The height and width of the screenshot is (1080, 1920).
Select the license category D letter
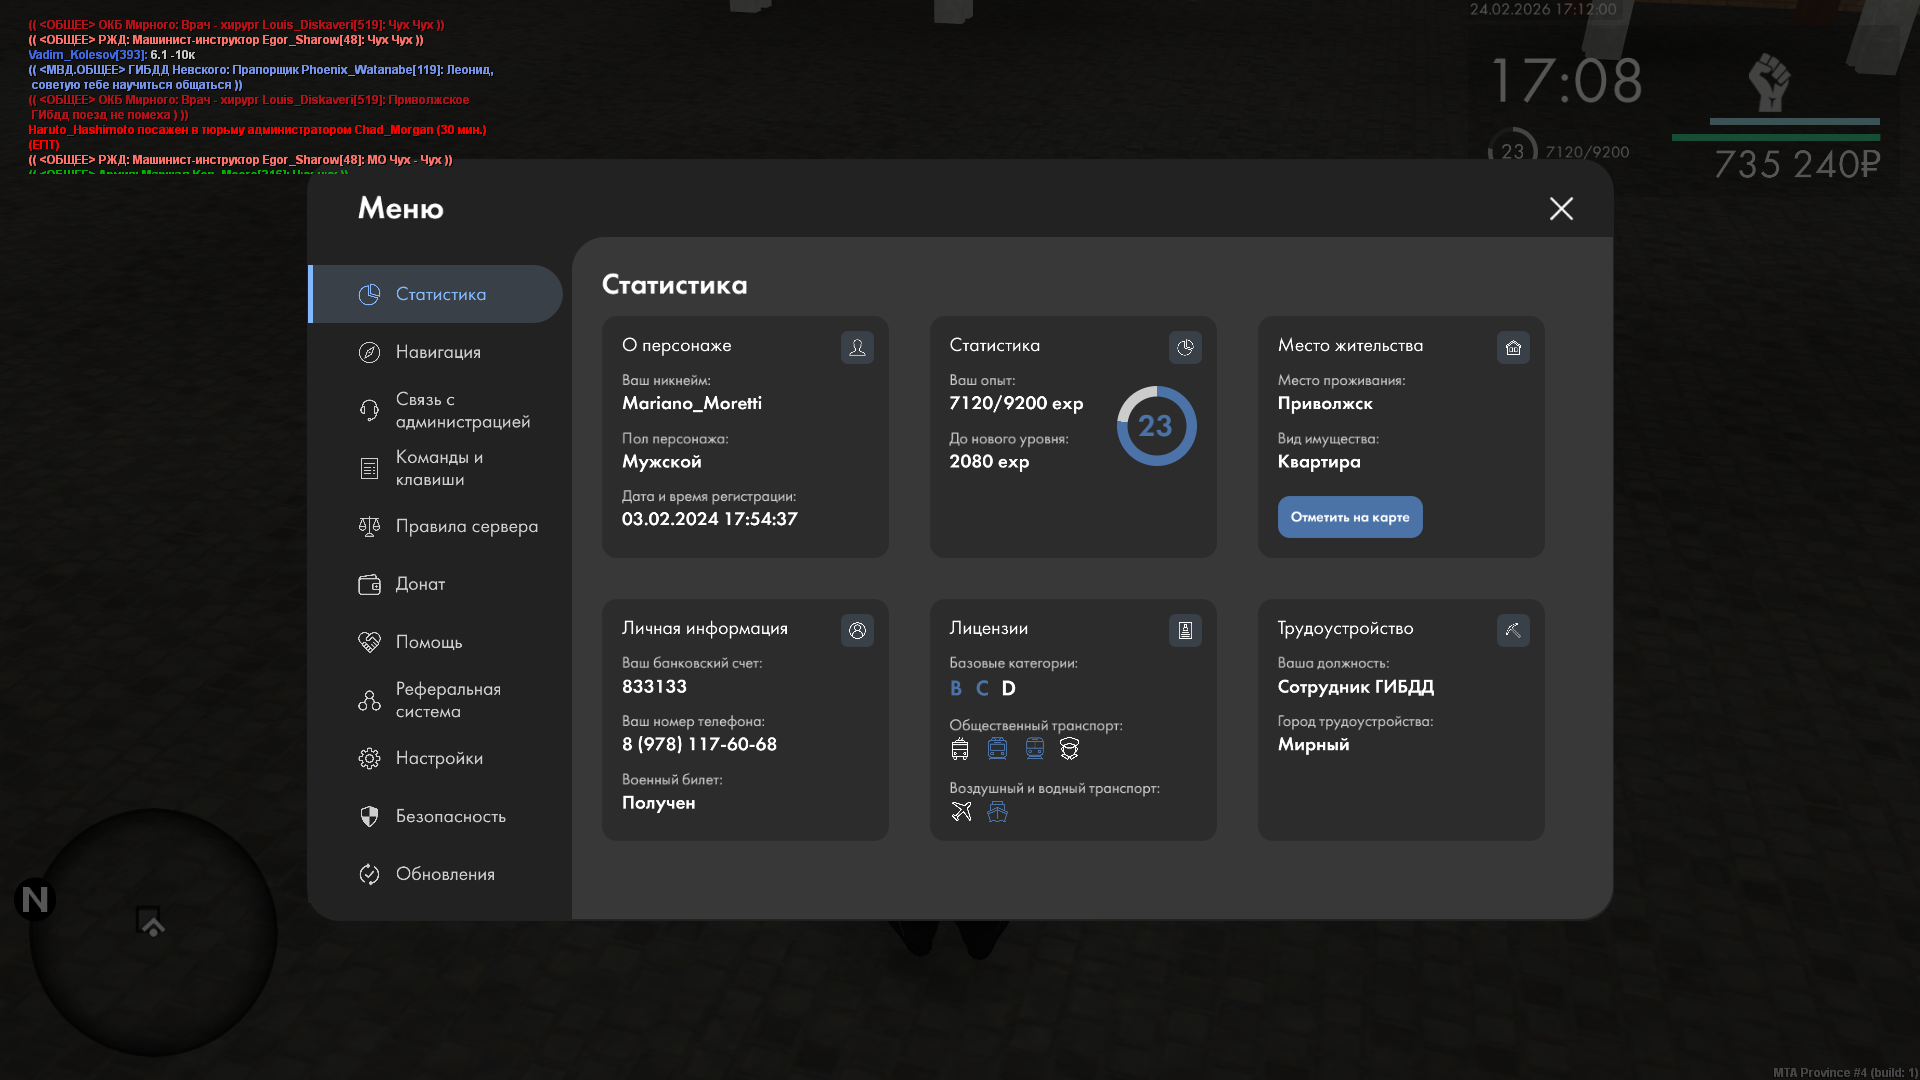point(1008,688)
